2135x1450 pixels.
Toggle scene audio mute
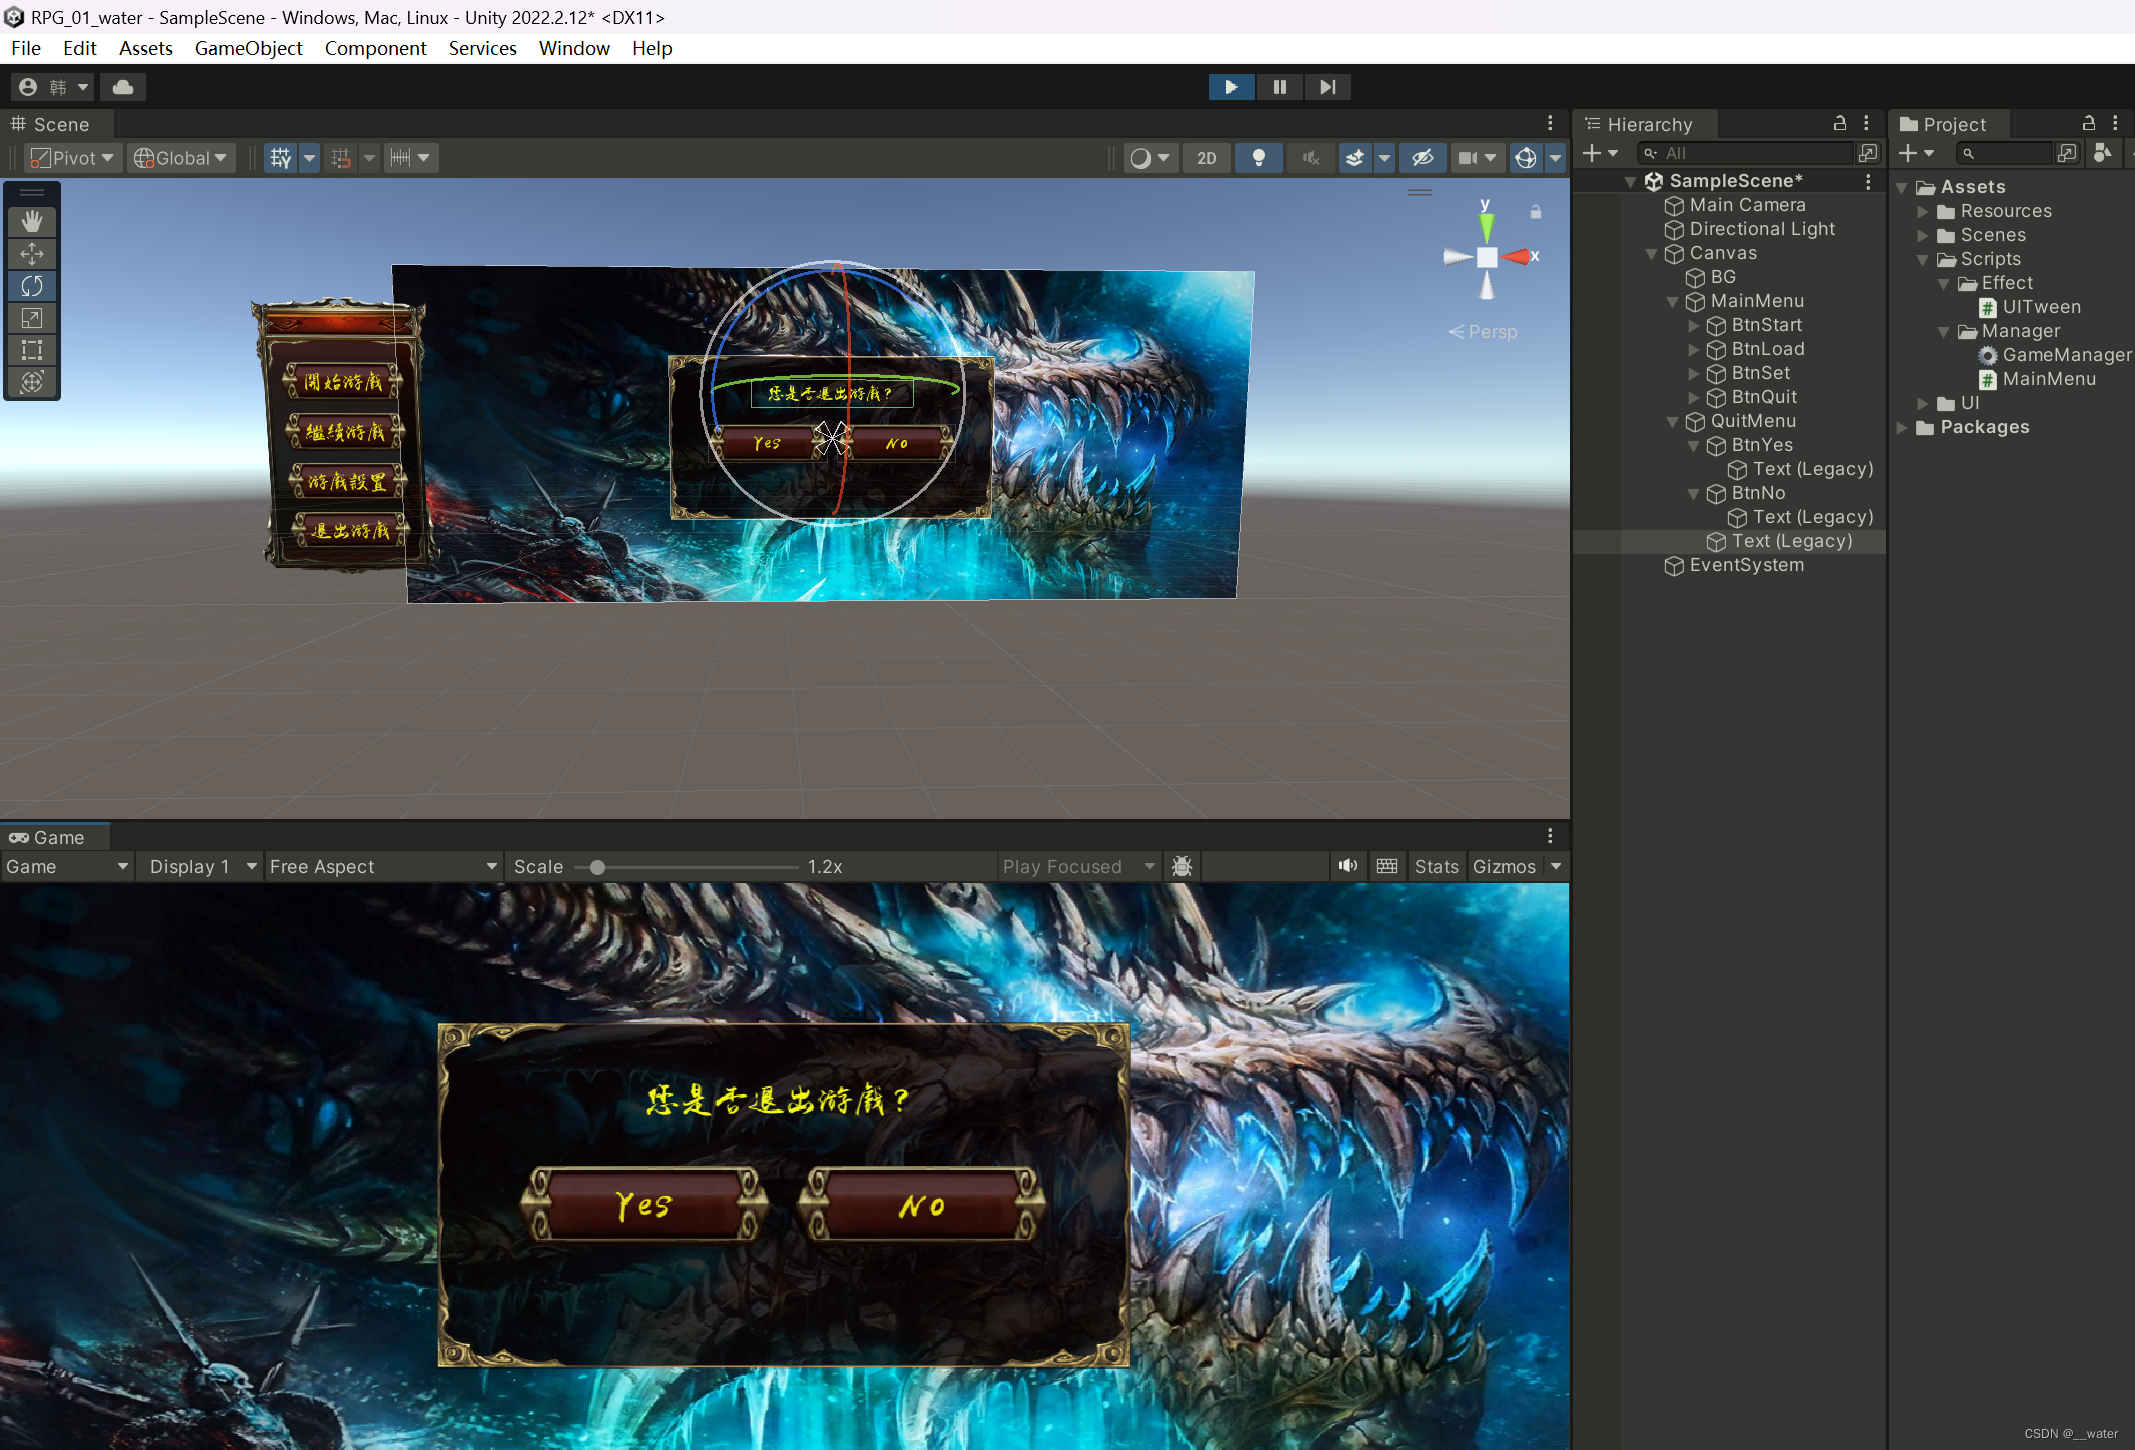[x=1310, y=158]
